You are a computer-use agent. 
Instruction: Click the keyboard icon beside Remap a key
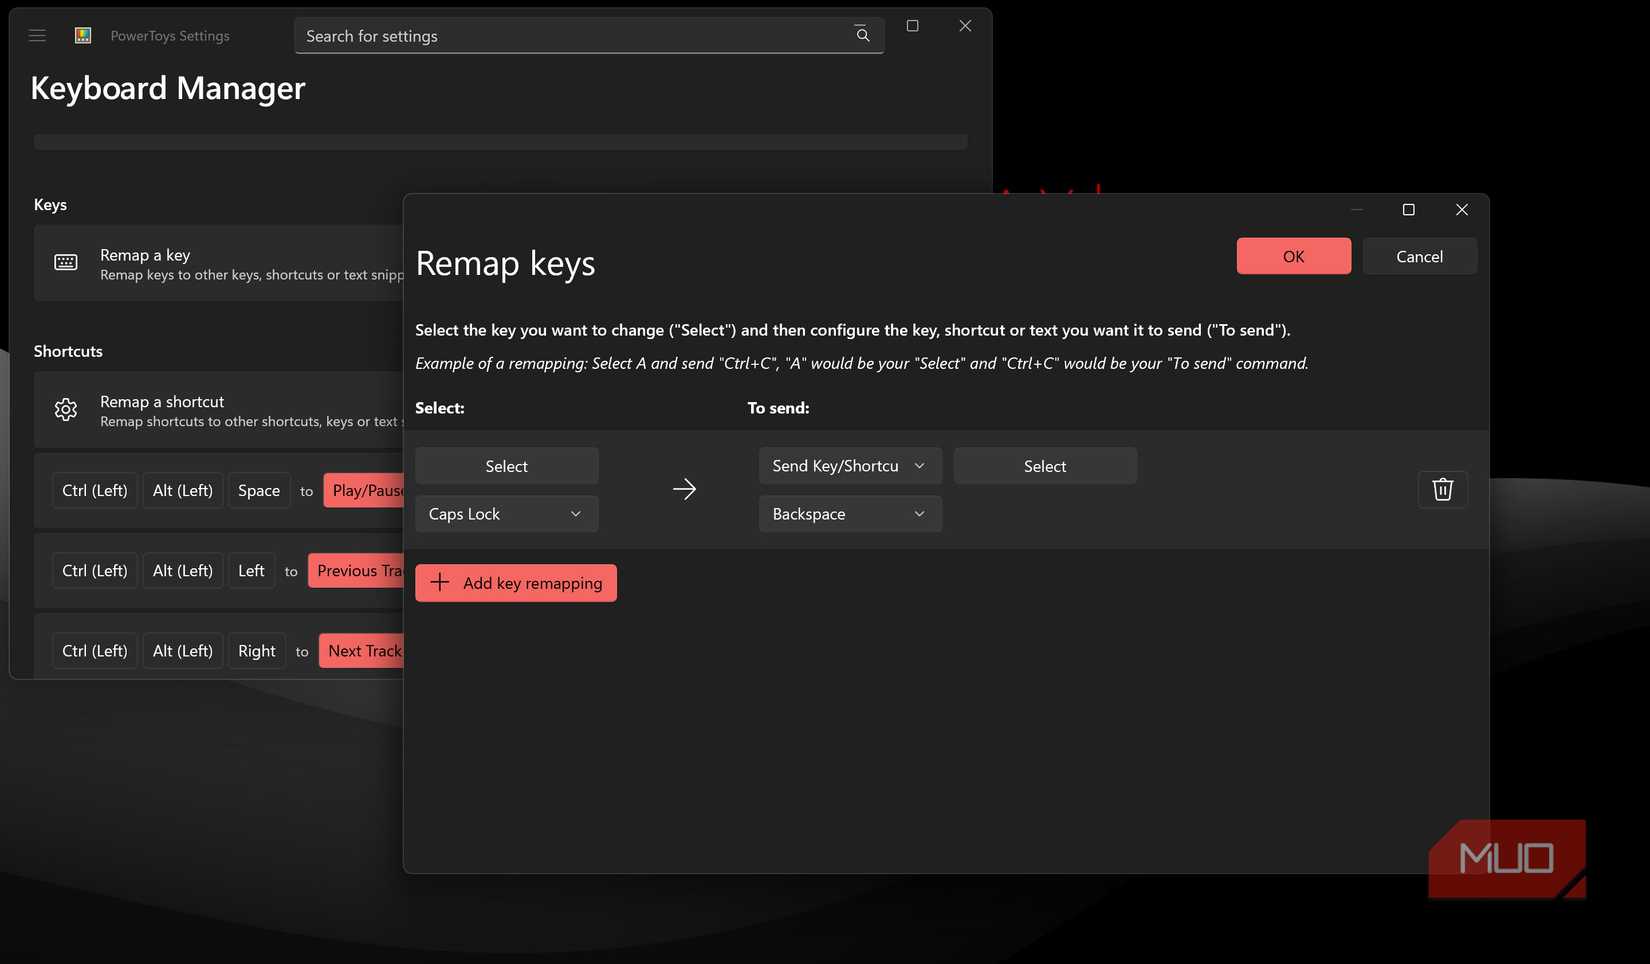[x=65, y=262]
